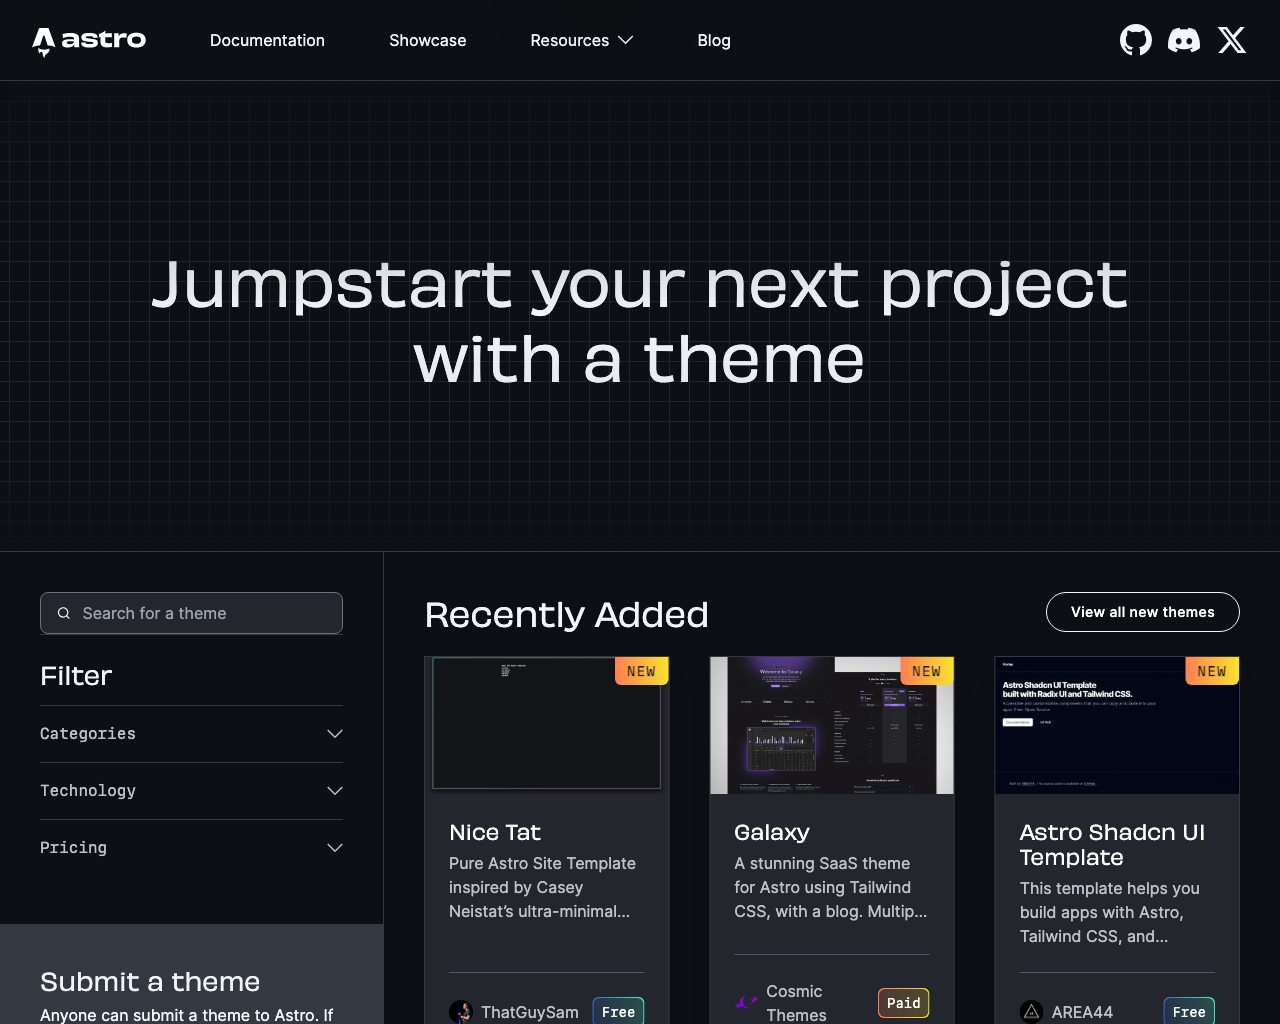Click the ThatGuySam author name
The image size is (1280, 1024).
click(x=530, y=1012)
